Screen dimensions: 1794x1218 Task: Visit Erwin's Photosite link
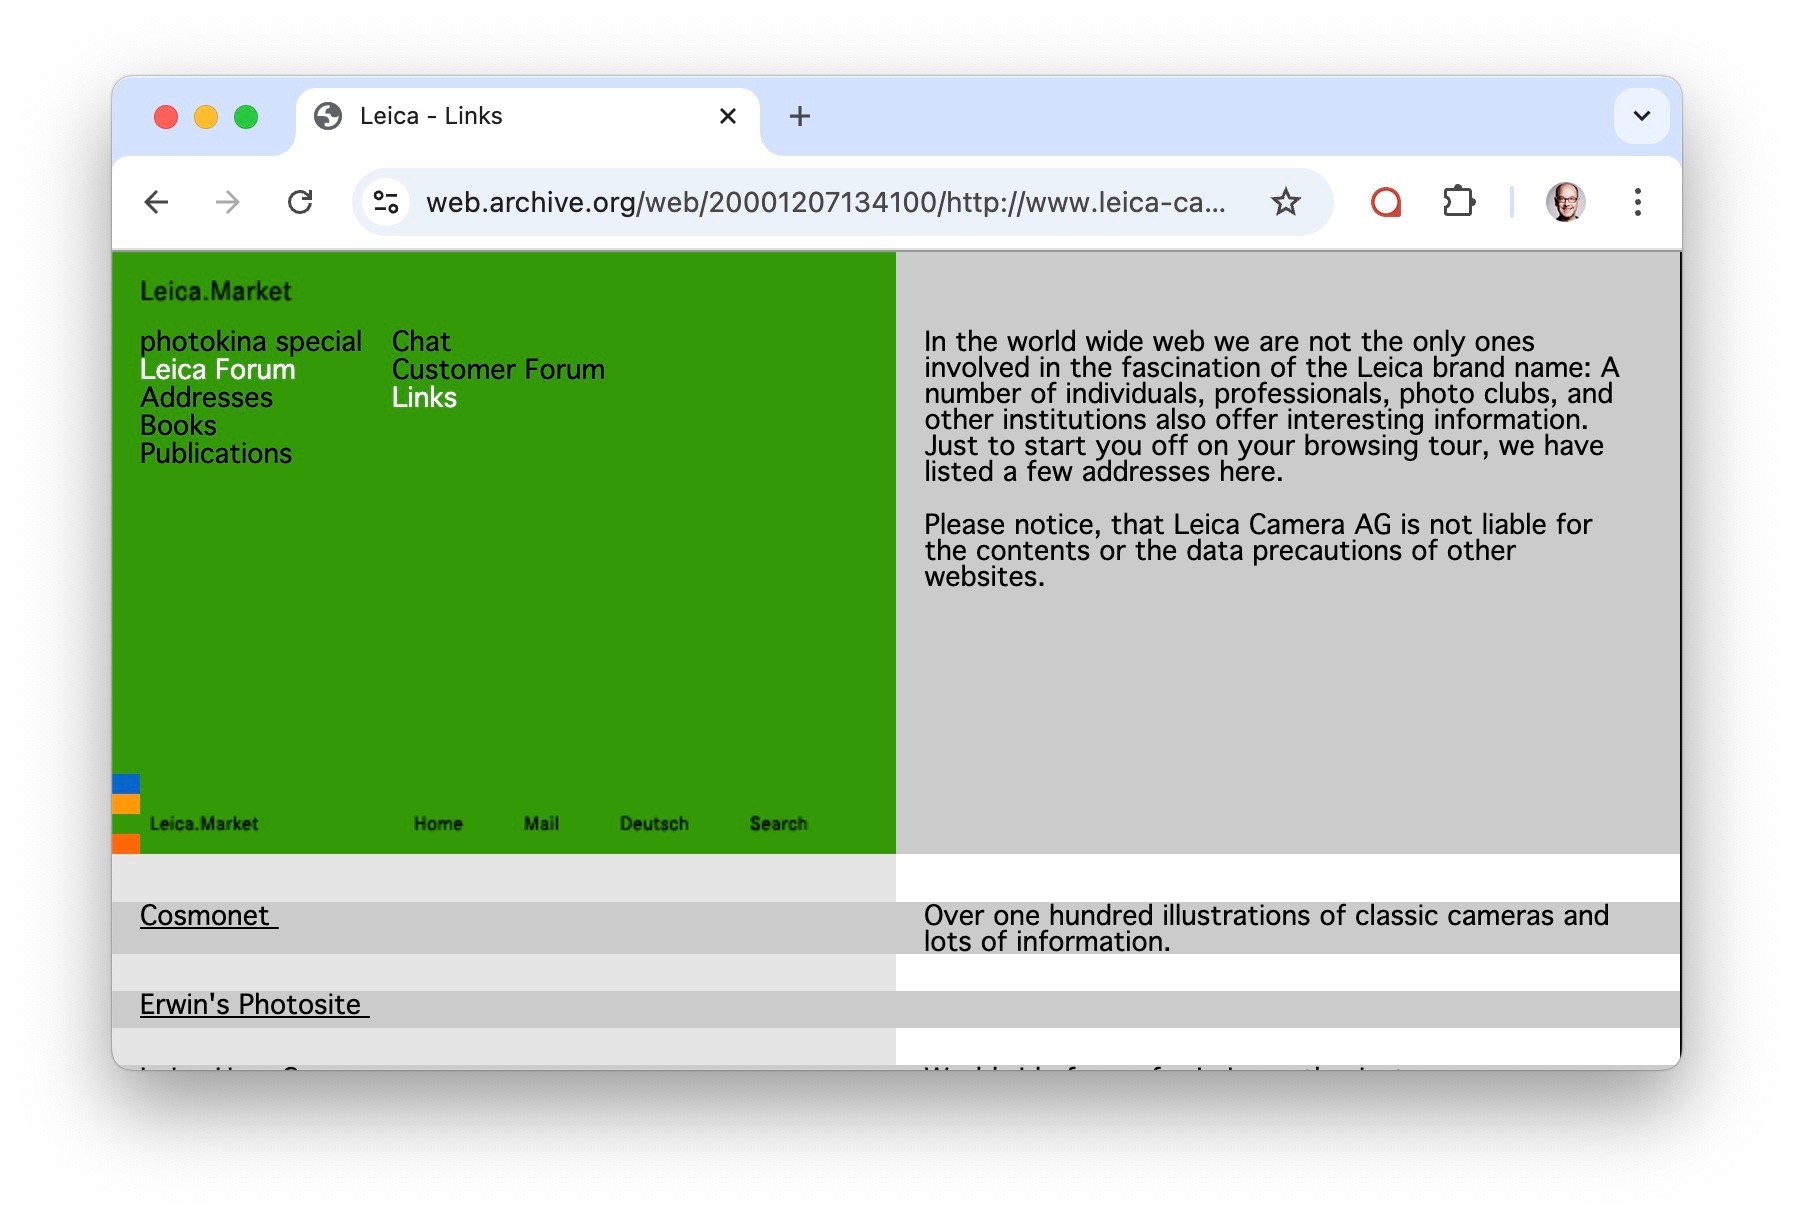click(x=252, y=1005)
